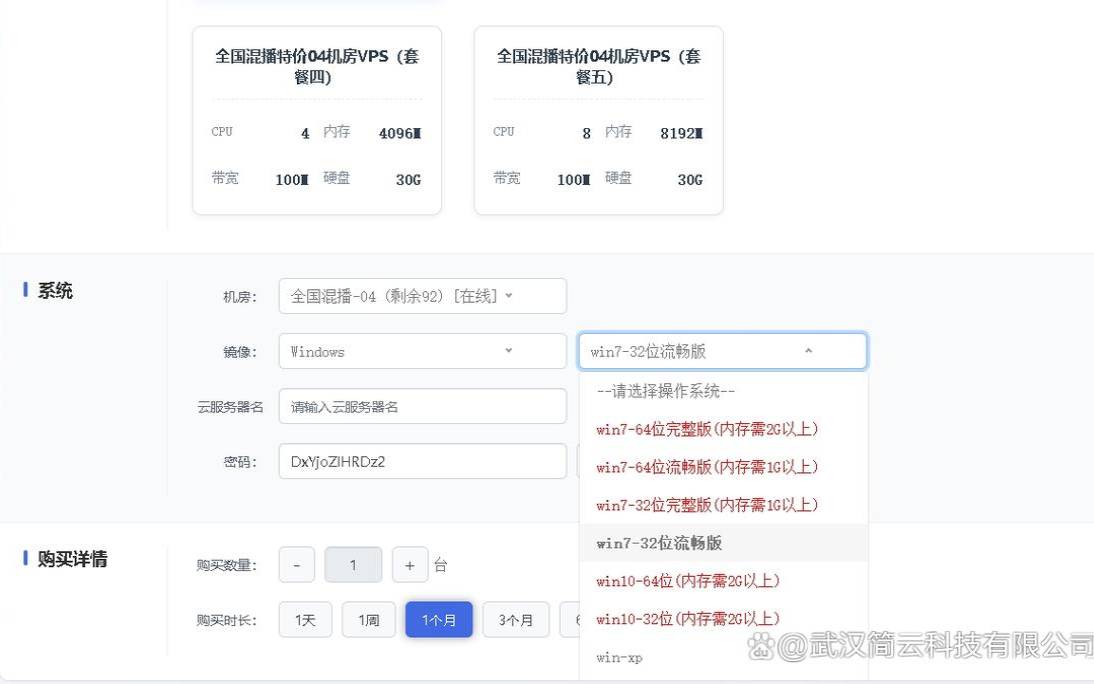
Task: Collapse the operating system dropdown via its chevron
Action: click(808, 351)
